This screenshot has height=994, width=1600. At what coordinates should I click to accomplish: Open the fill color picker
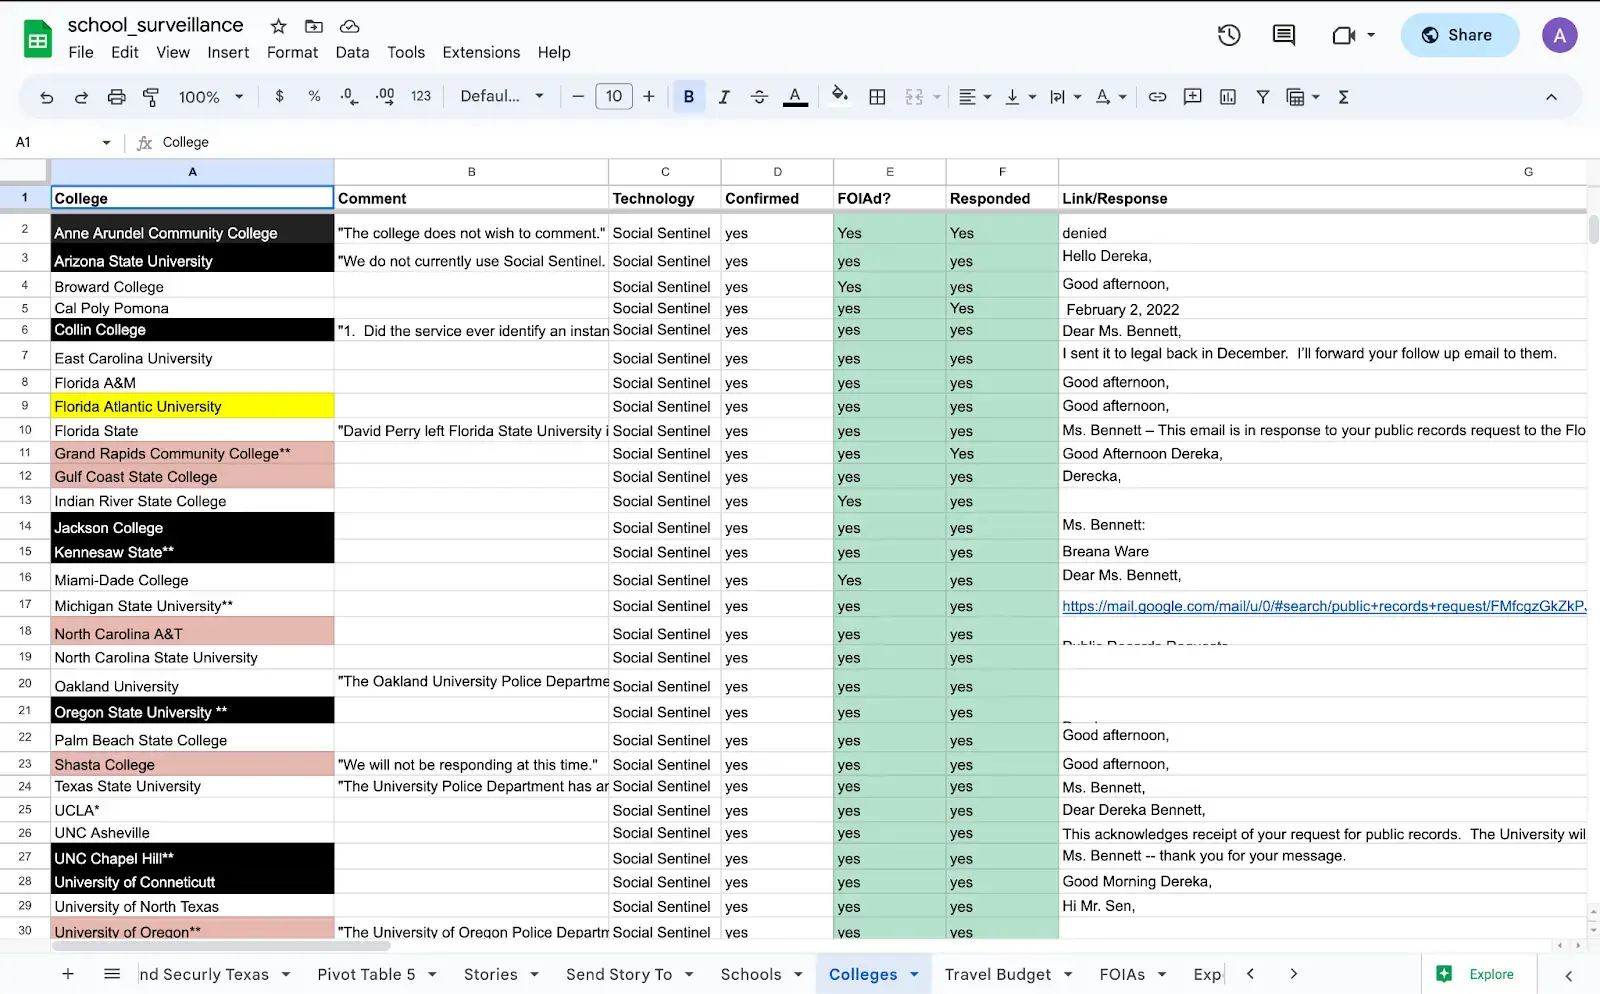click(840, 95)
